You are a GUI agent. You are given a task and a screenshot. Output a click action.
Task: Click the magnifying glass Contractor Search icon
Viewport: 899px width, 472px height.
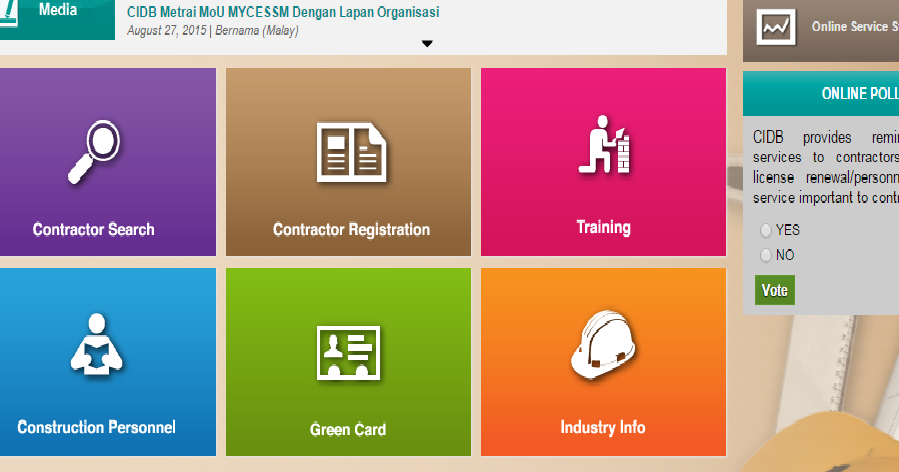94,151
